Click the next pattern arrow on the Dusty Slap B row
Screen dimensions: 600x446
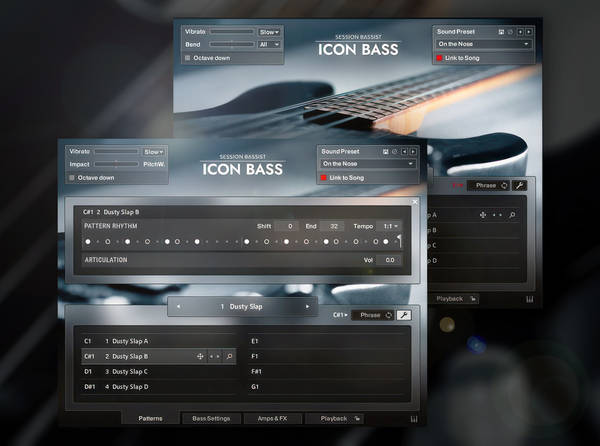coord(218,356)
